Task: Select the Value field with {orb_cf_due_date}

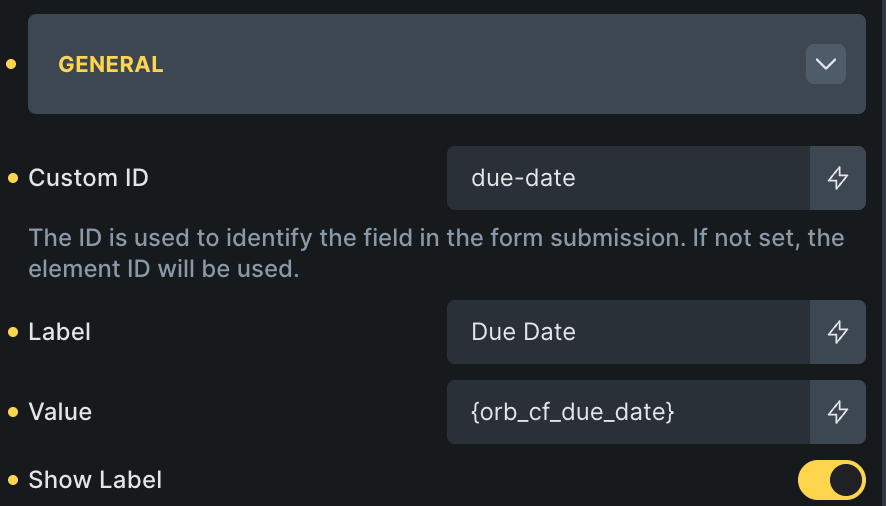Action: (627, 411)
